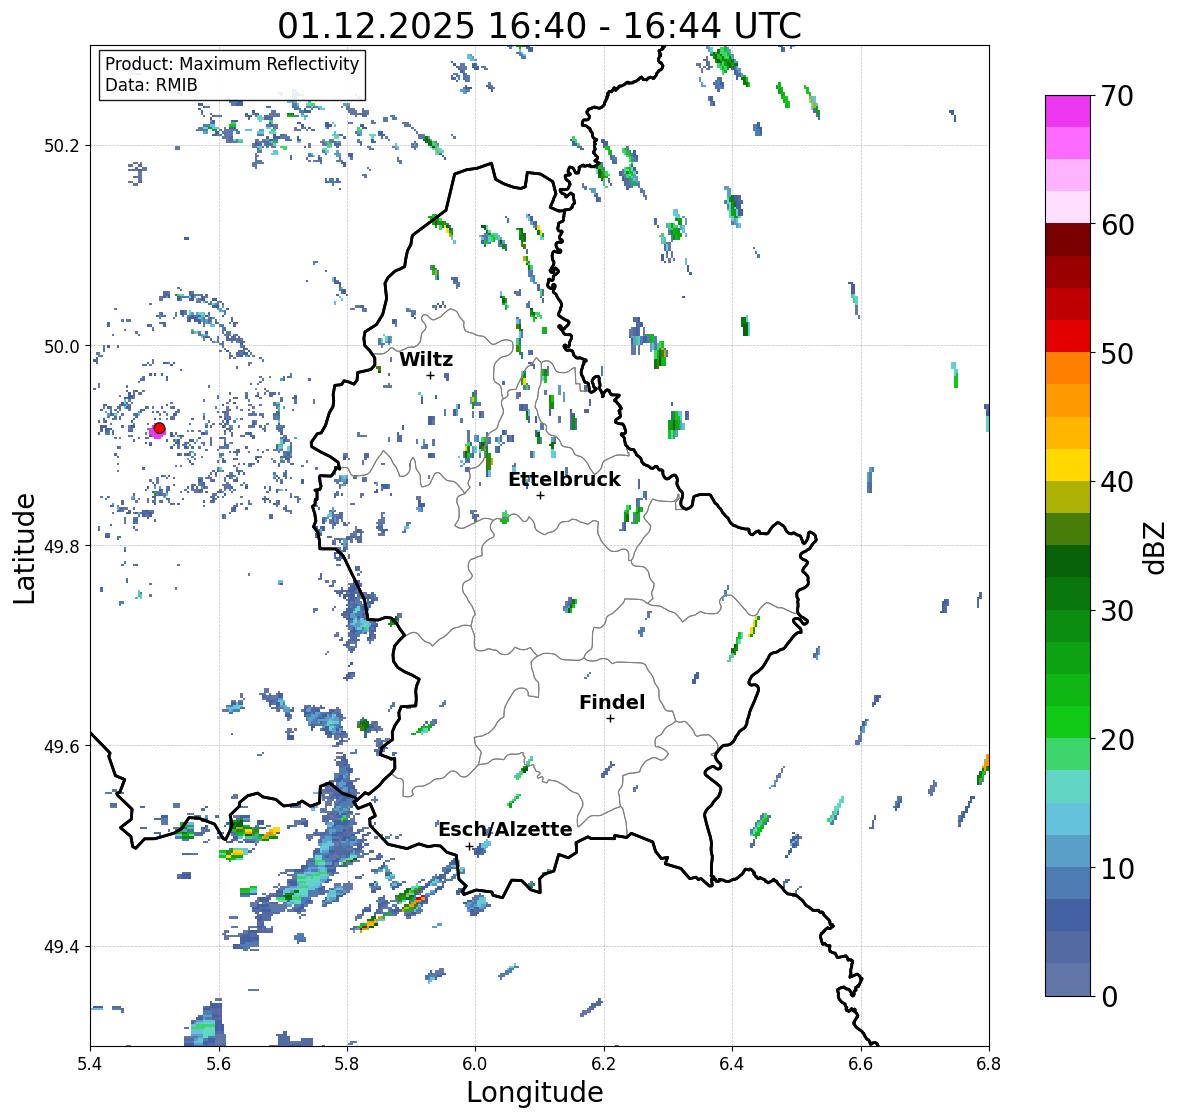This screenshot has height=1117, width=1179.
Task: Select the Findel map label
Action: pos(611,702)
